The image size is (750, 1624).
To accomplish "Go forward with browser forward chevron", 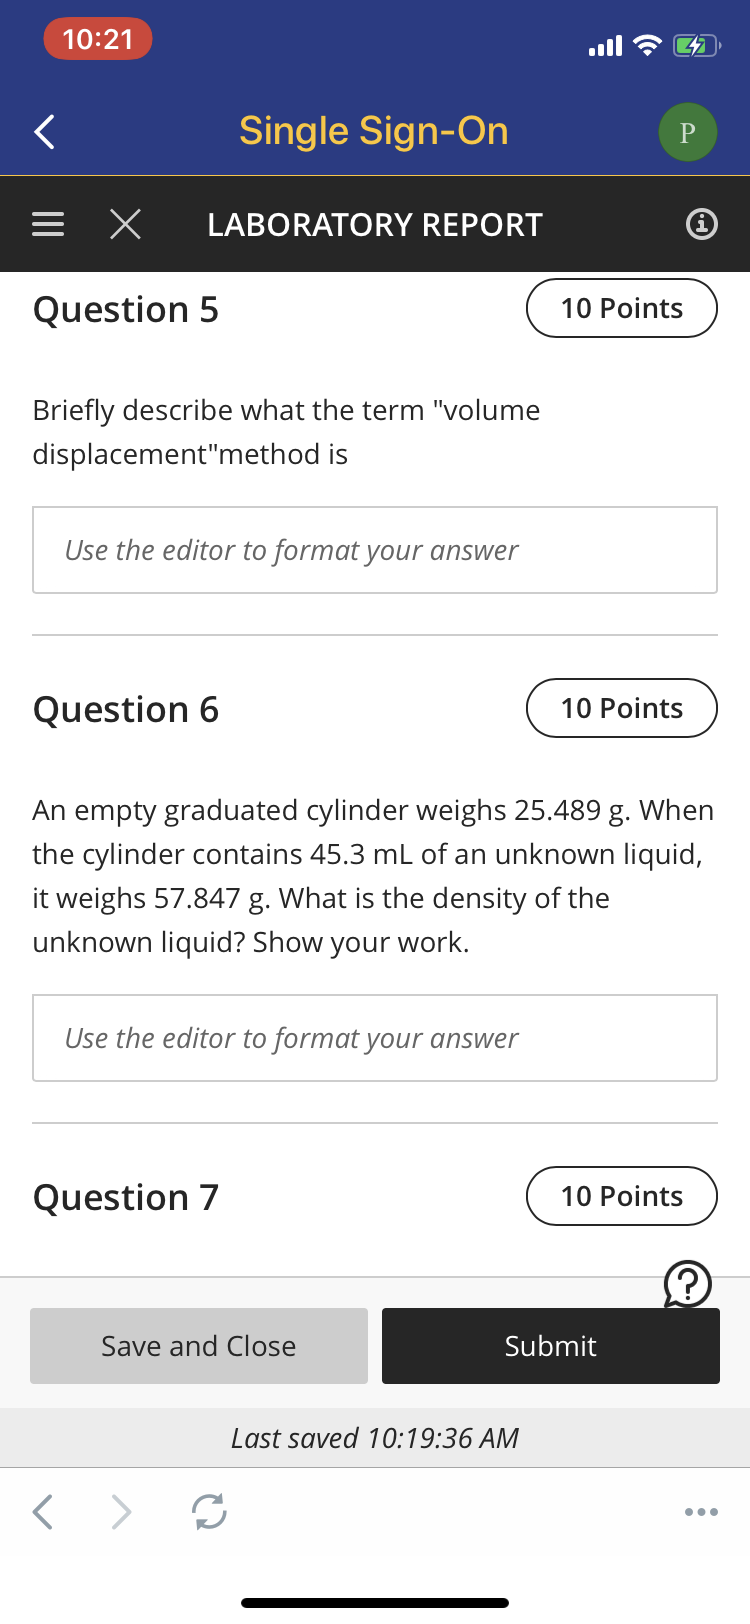I will (120, 1511).
